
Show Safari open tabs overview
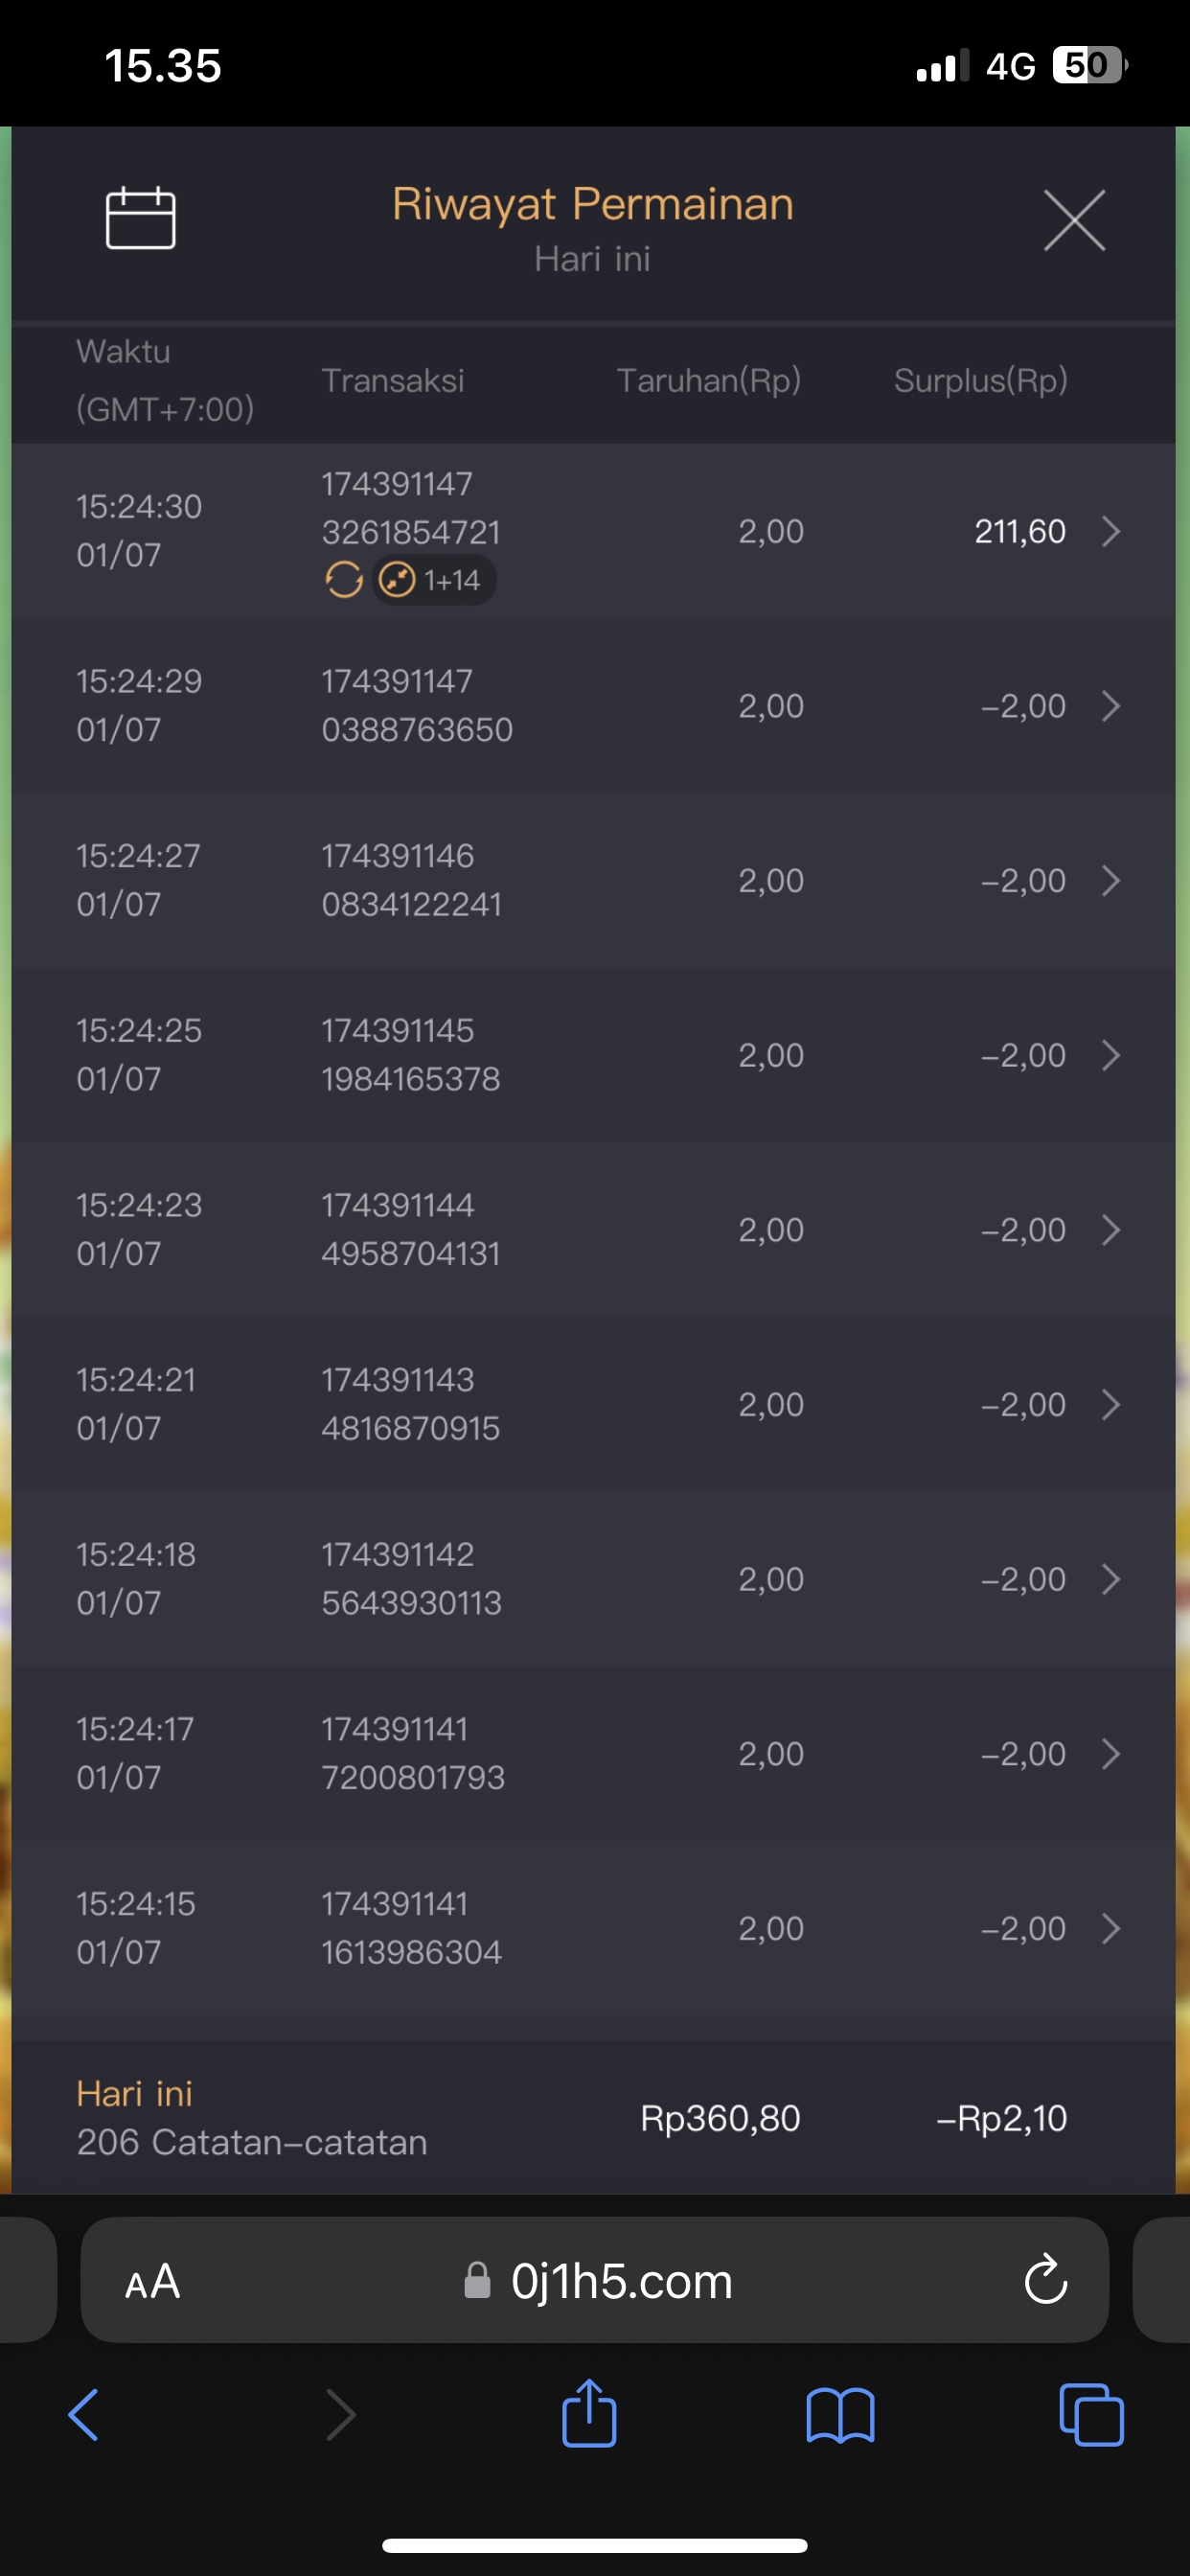[x=1090, y=2415]
